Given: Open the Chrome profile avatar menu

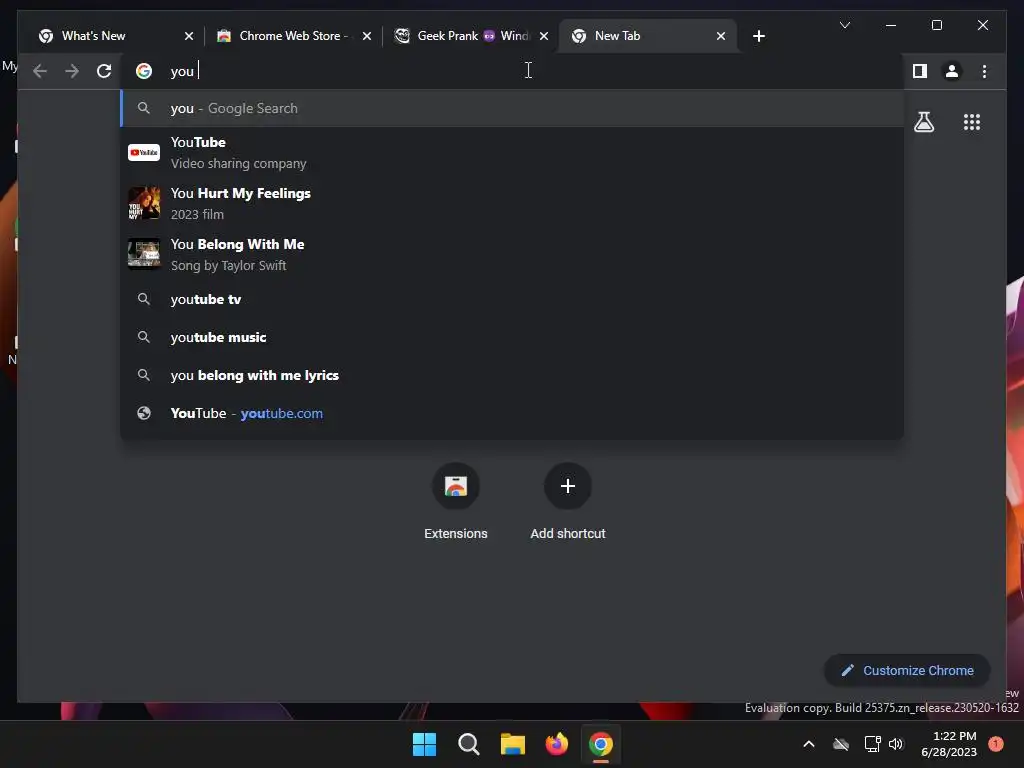Looking at the screenshot, I should [952, 71].
